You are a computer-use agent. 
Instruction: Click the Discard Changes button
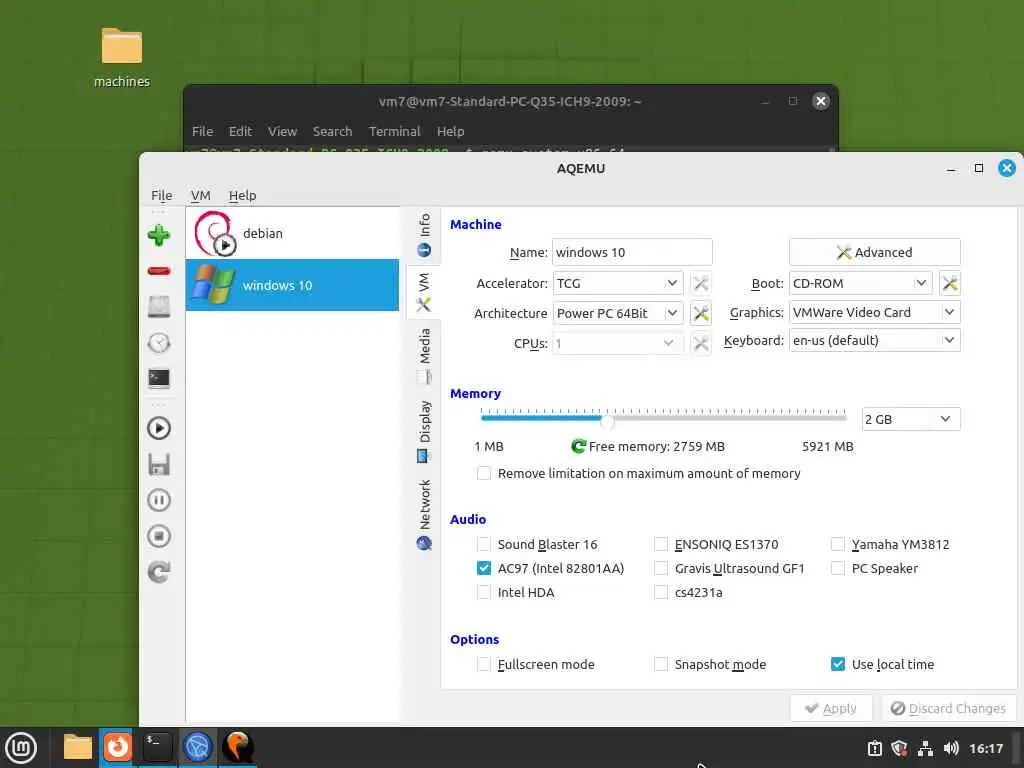(948, 709)
